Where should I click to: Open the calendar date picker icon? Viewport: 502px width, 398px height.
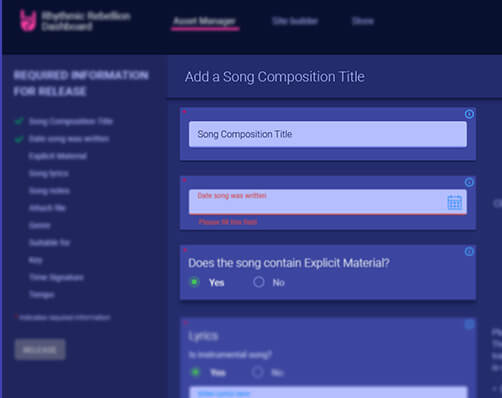click(x=454, y=202)
